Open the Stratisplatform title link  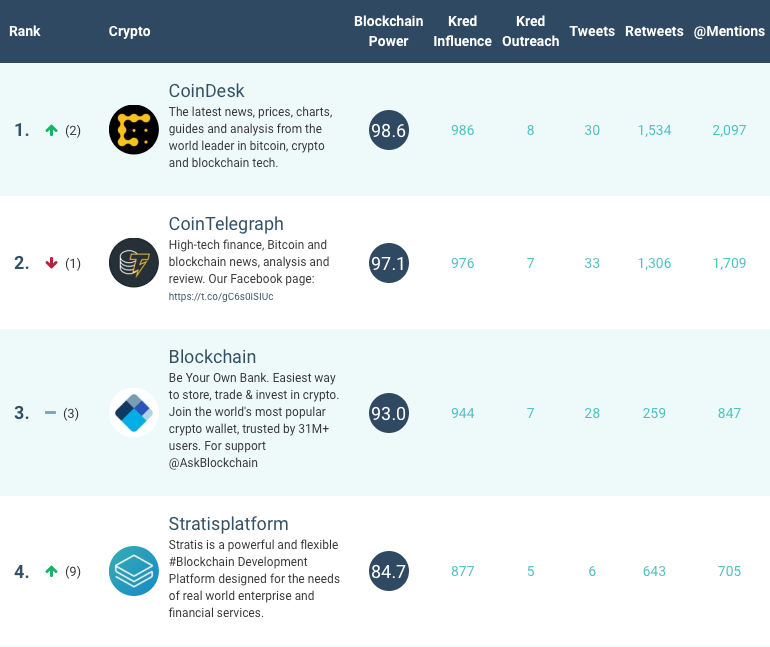[x=228, y=524]
